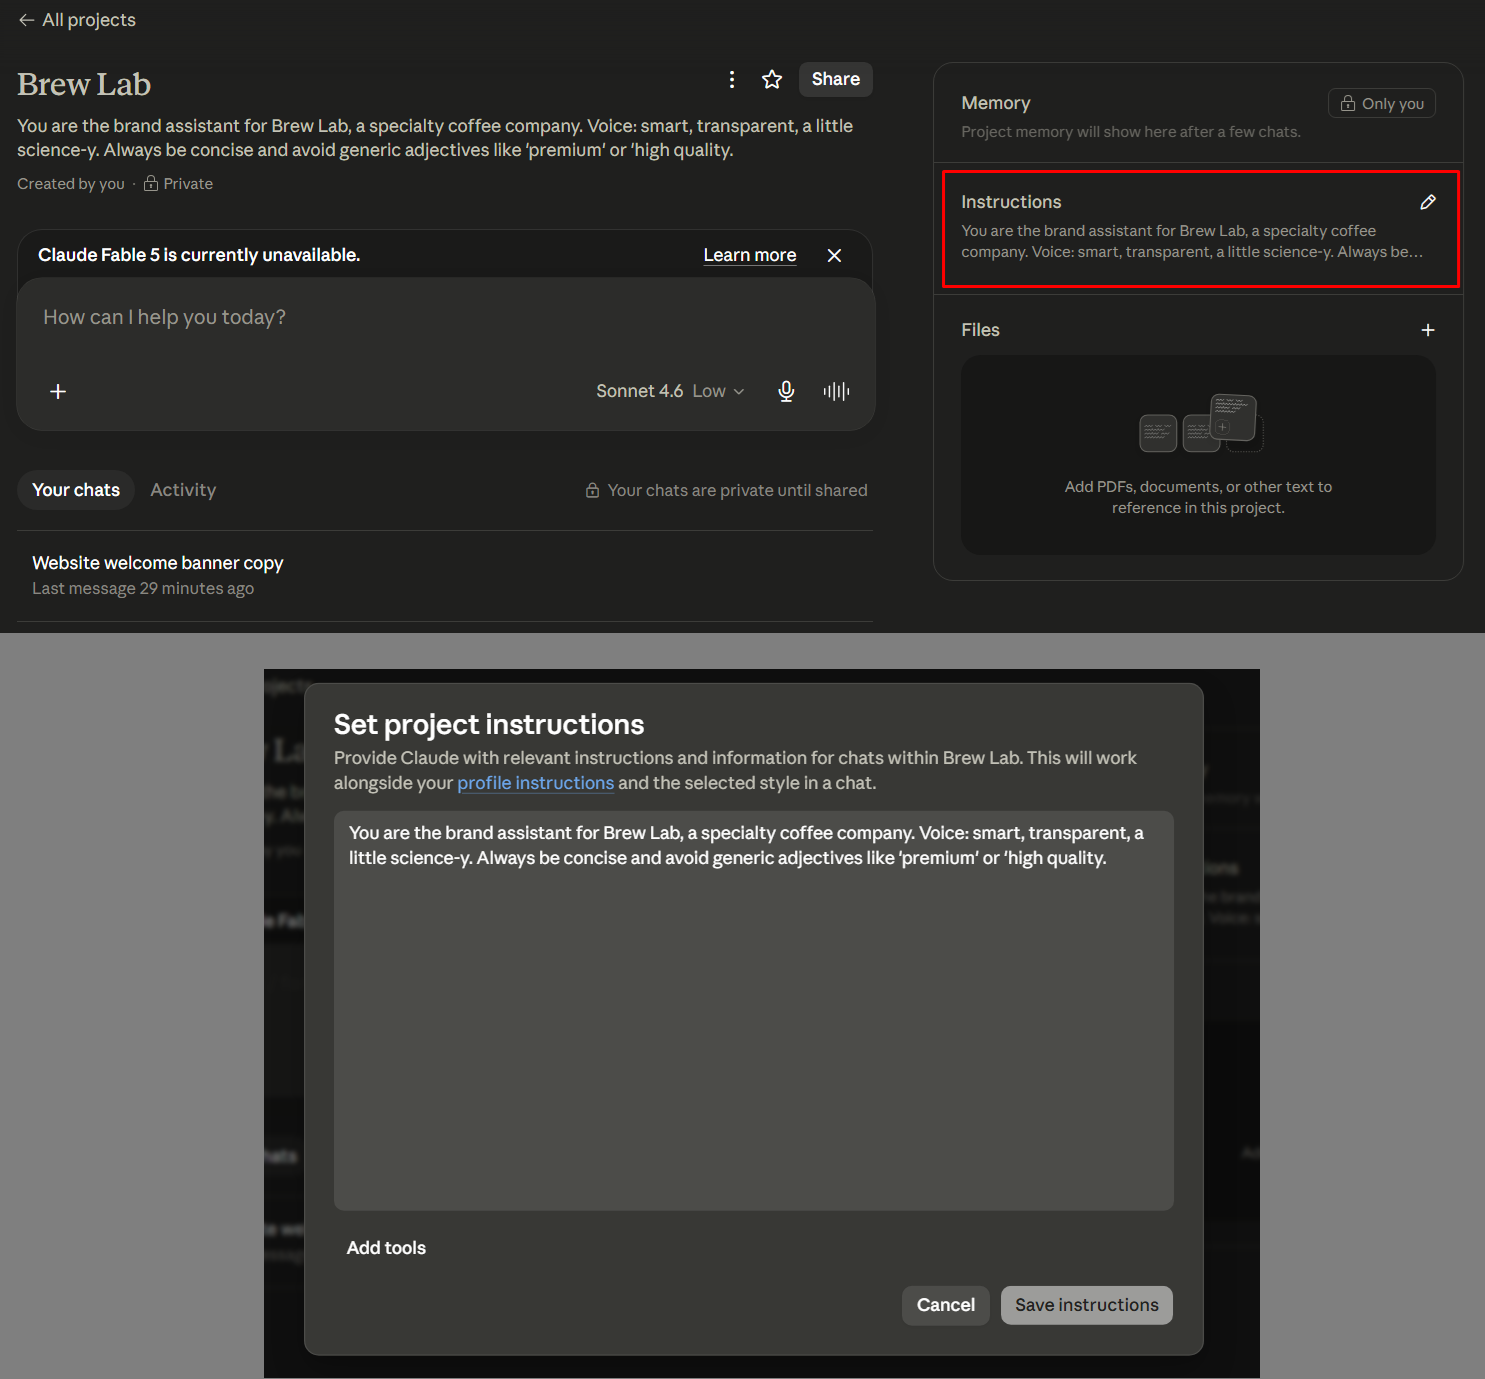This screenshot has width=1485, height=1379.
Task: Click Add tools in the dialog
Action: coord(386,1248)
